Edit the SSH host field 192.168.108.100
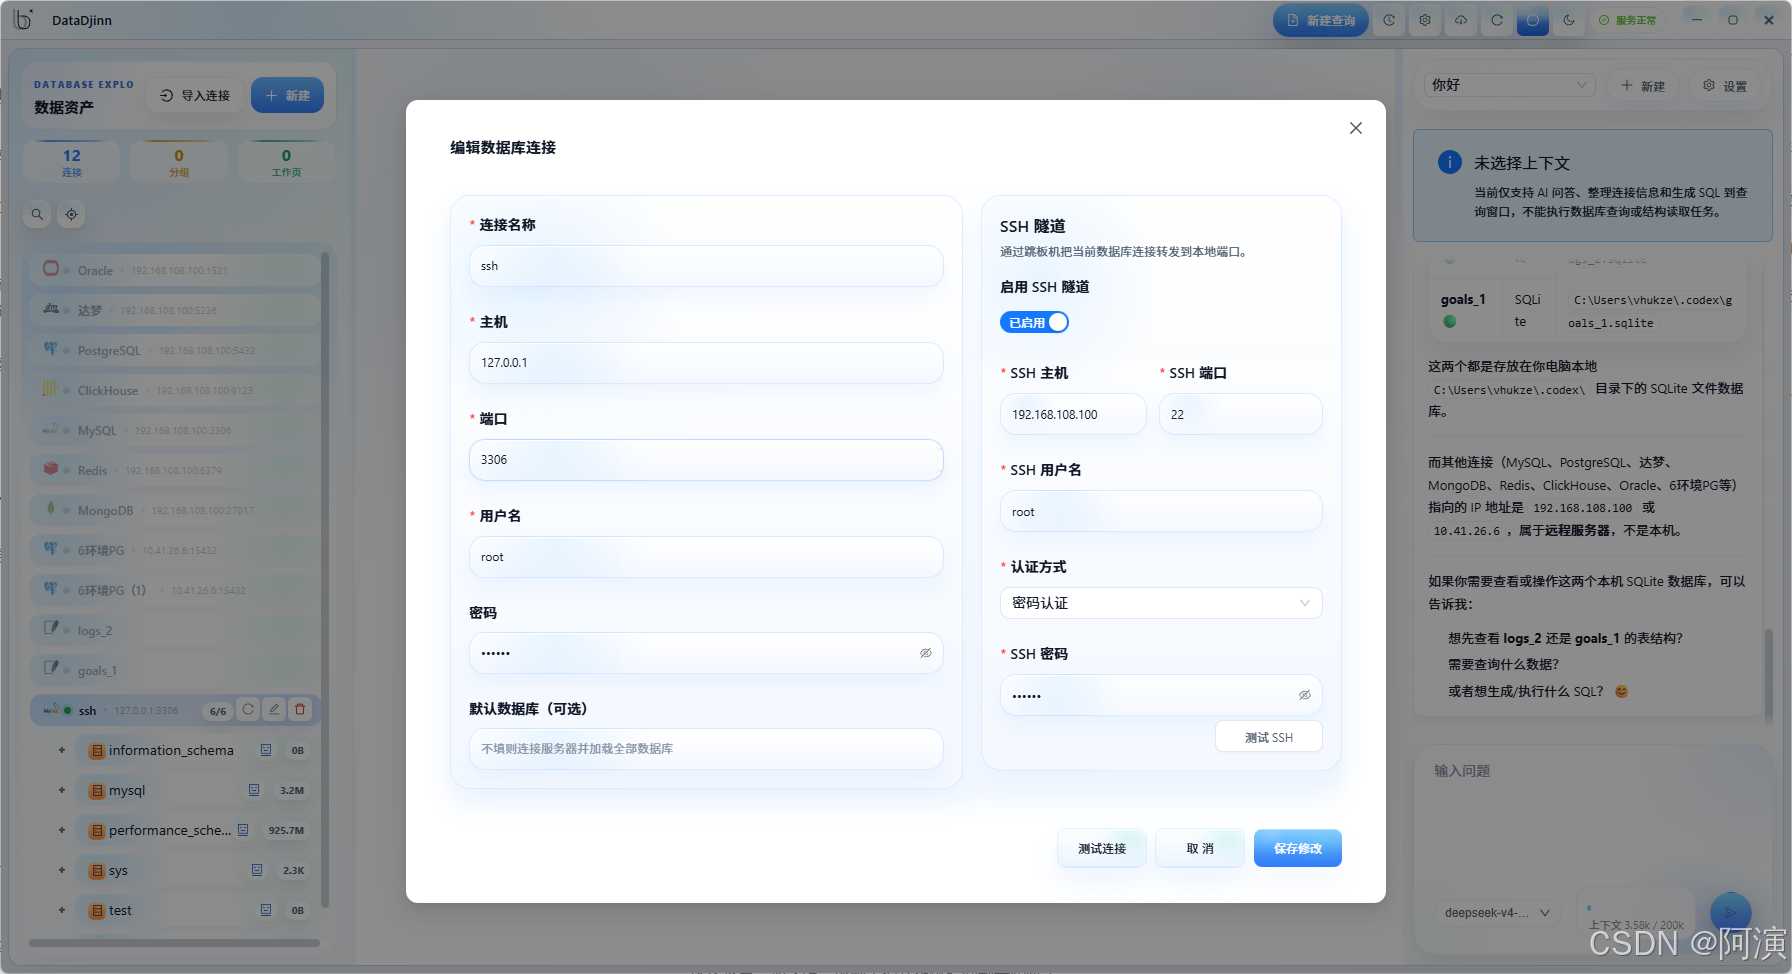1792x974 pixels. click(x=1073, y=414)
